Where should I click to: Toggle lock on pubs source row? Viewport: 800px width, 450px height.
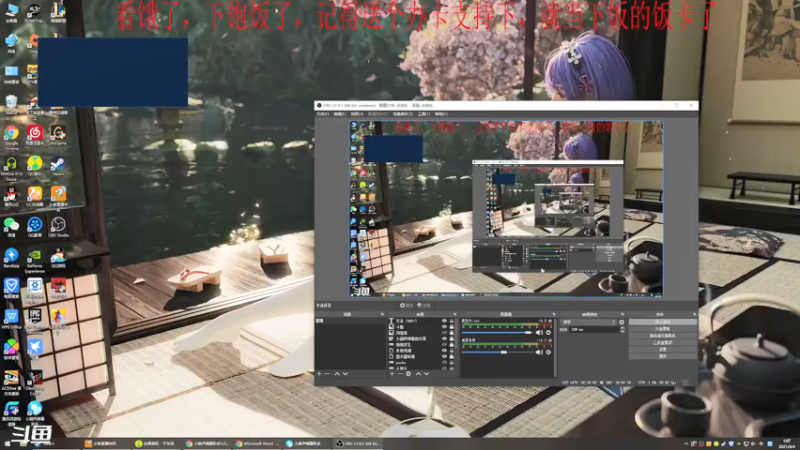coord(452,362)
